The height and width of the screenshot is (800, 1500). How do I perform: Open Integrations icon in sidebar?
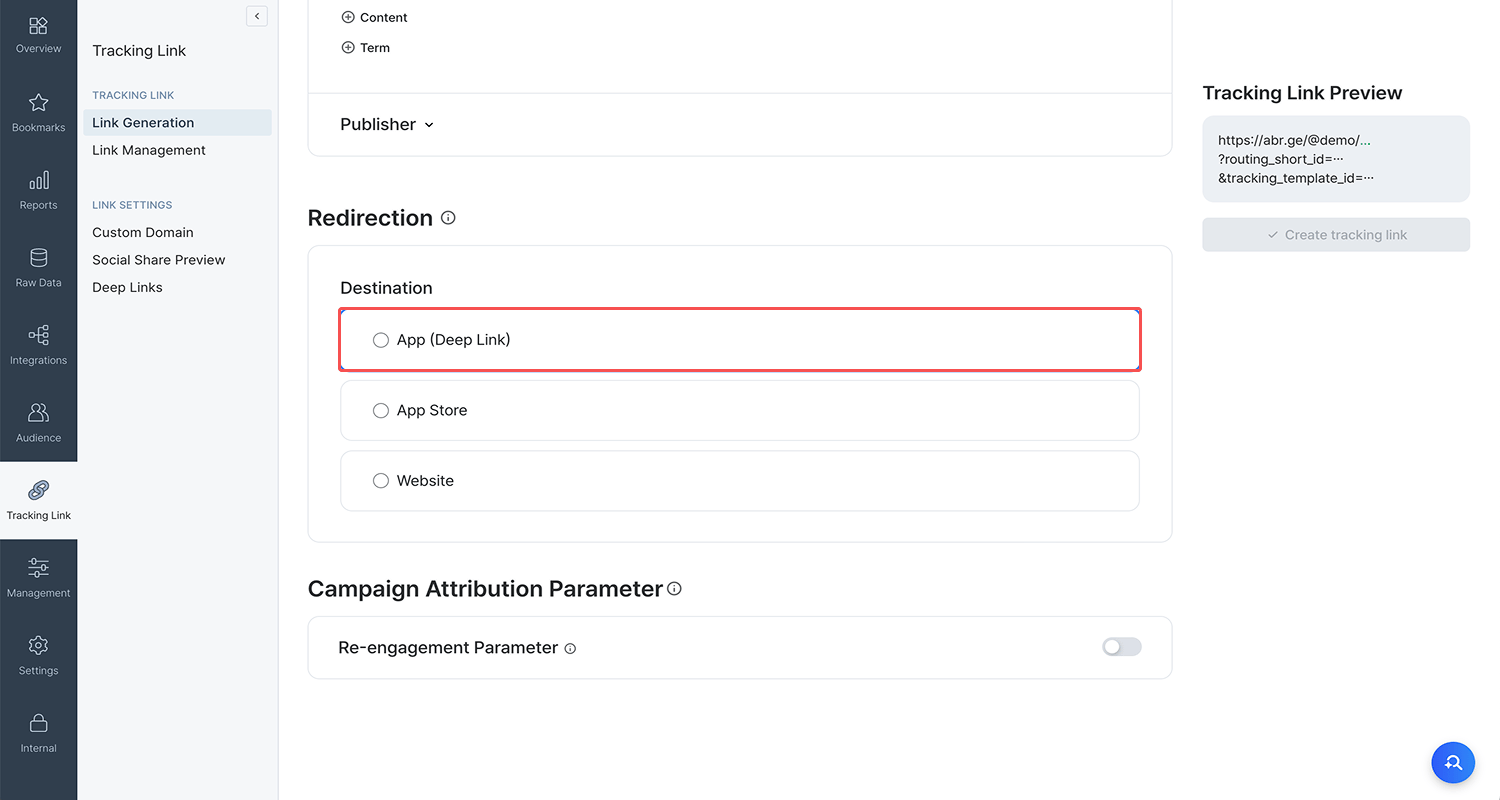tap(38, 335)
